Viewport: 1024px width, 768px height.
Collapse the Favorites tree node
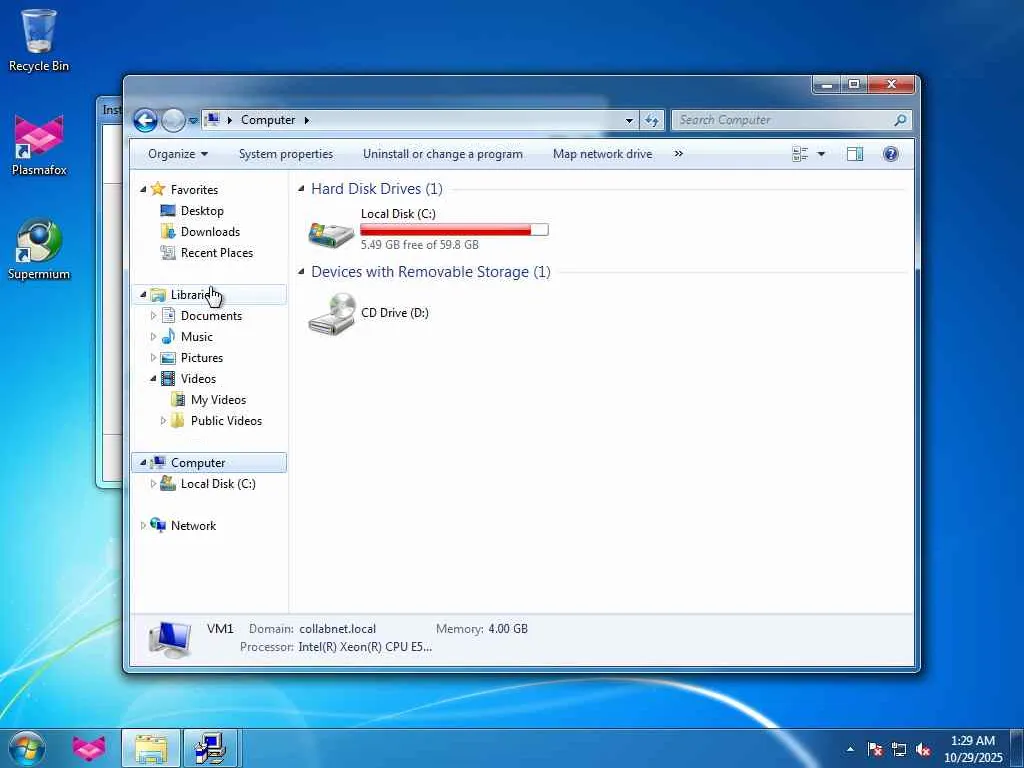(143, 189)
